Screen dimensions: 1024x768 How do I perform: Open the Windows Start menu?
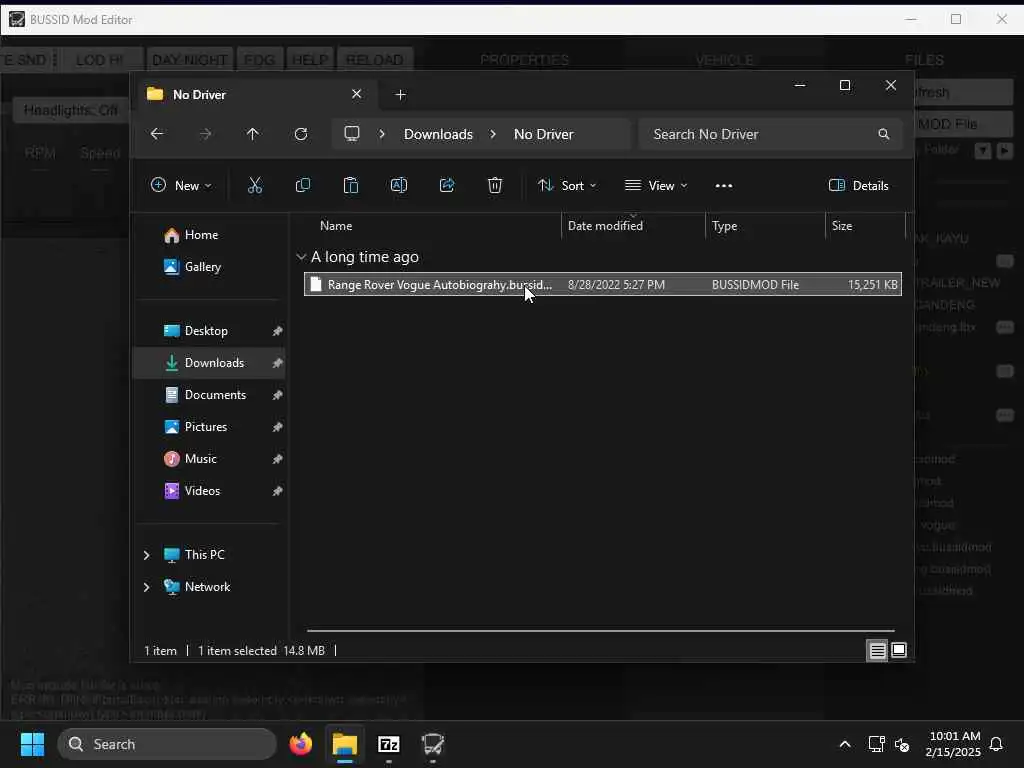(33, 744)
